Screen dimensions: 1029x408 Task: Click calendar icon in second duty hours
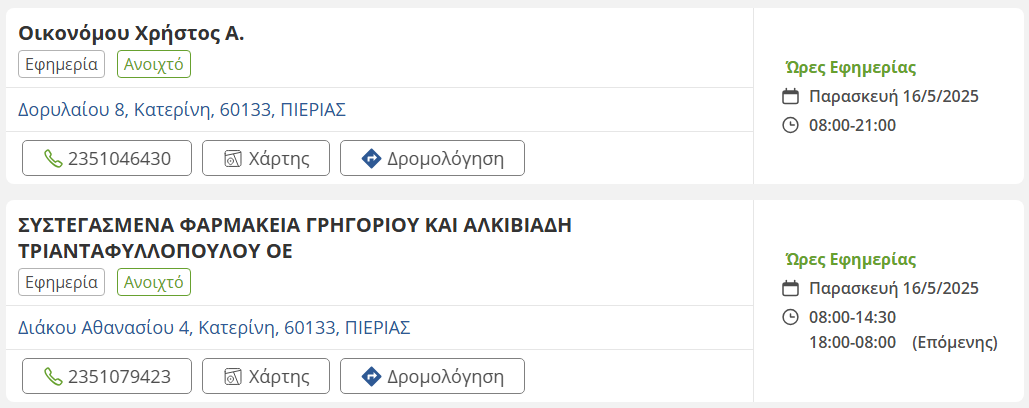790,289
